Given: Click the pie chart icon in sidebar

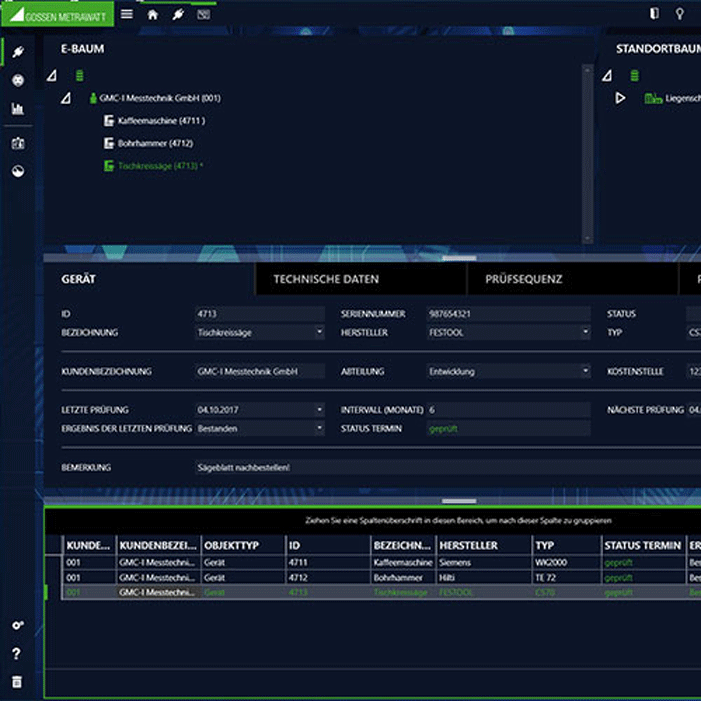Looking at the screenshot, I should pyautogui.click(x=17, y=171).
